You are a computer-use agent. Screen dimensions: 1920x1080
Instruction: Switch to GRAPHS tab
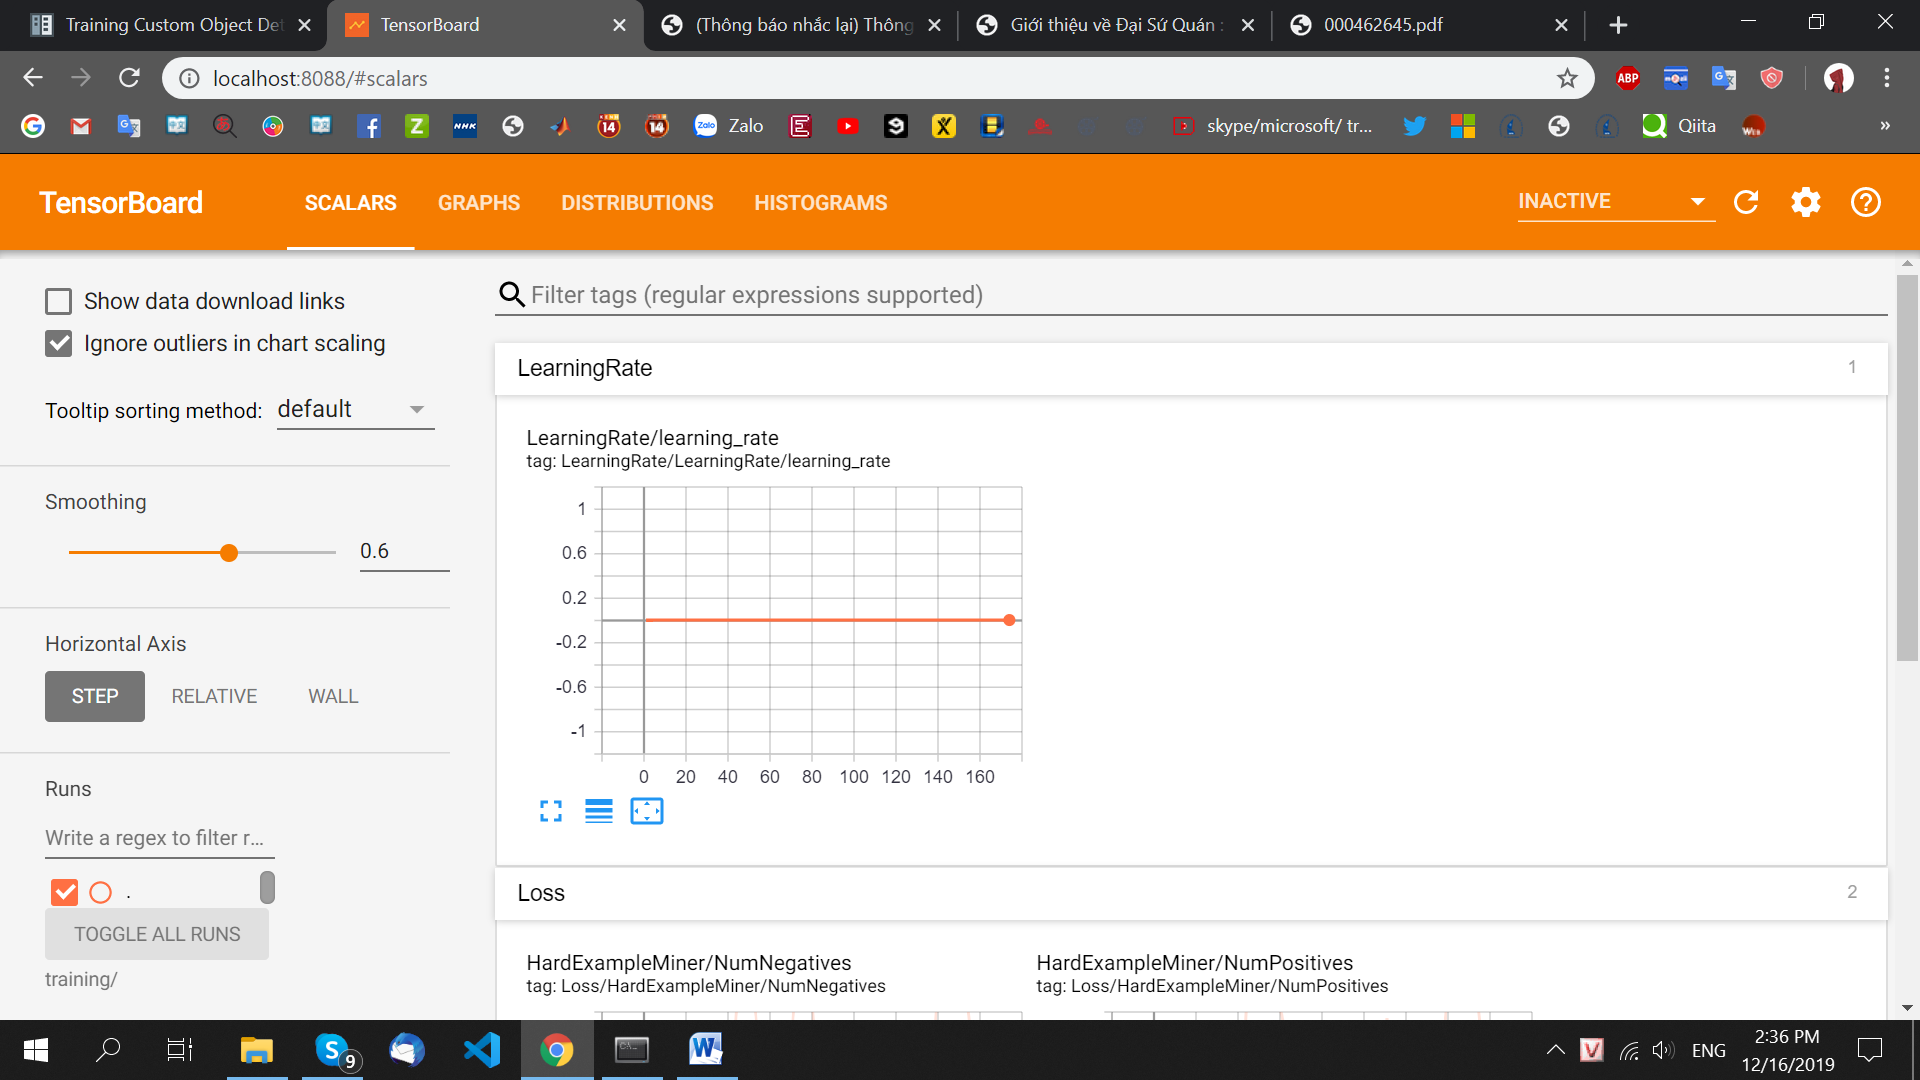pos(479,203)
